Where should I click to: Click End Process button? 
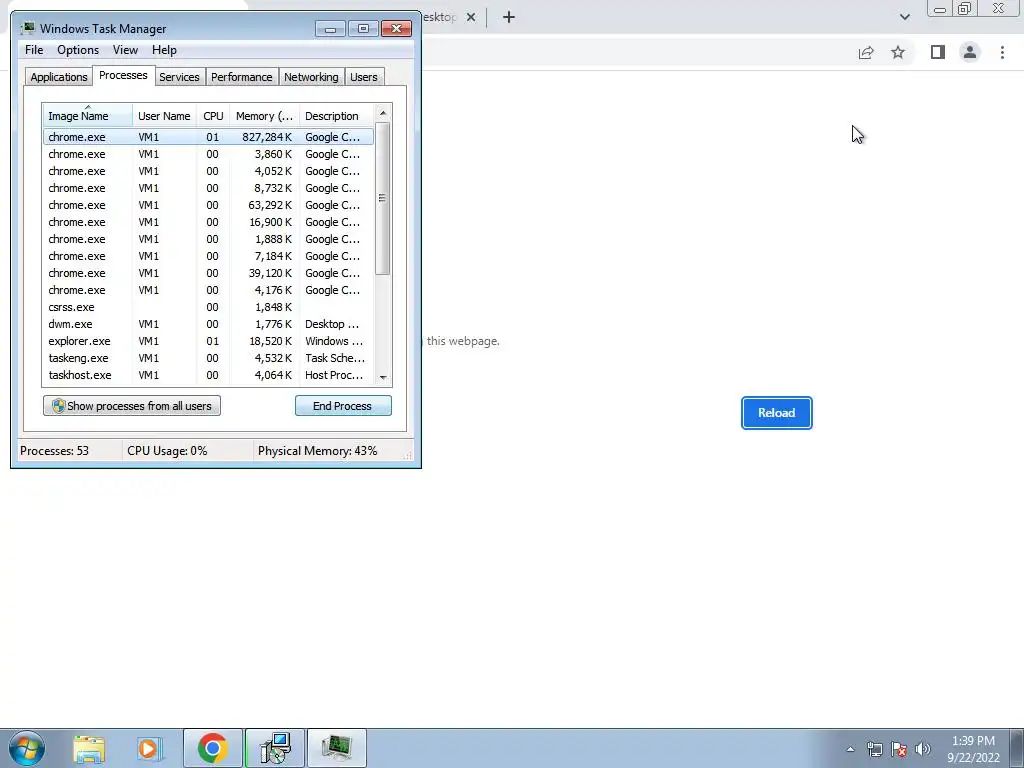[x=343, y=406]
